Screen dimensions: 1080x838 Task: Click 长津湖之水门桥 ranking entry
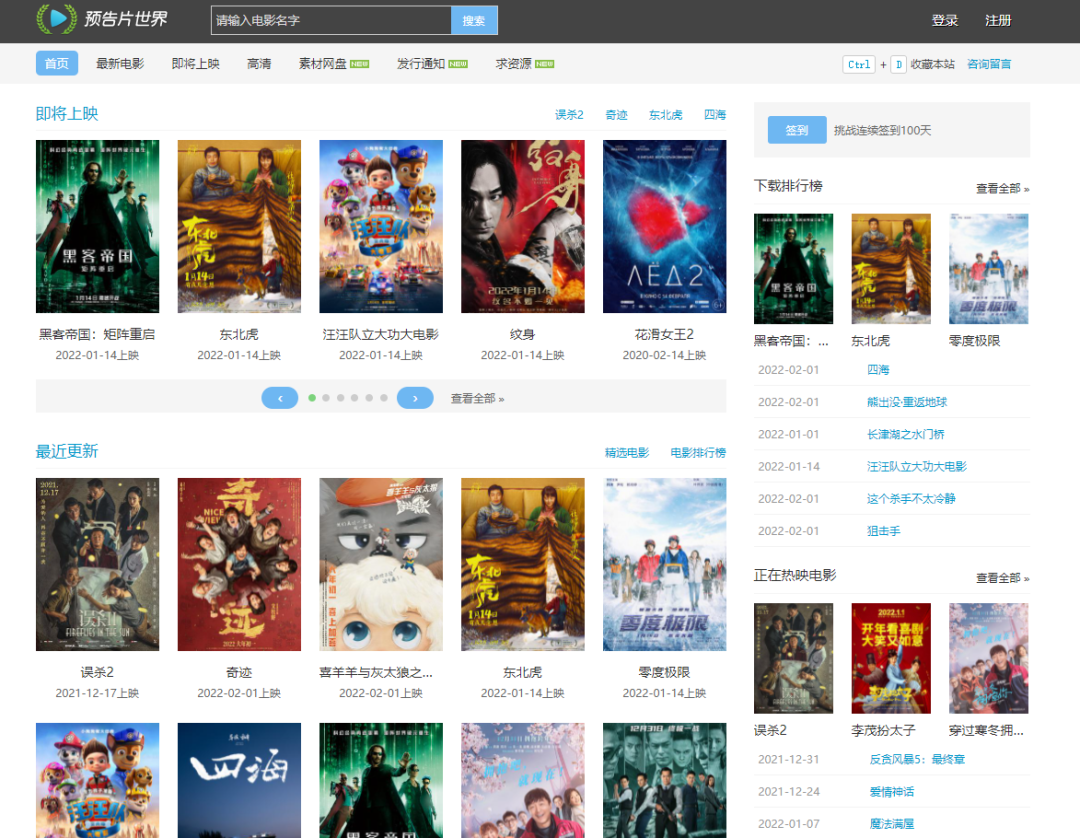[x=906, y=434]
